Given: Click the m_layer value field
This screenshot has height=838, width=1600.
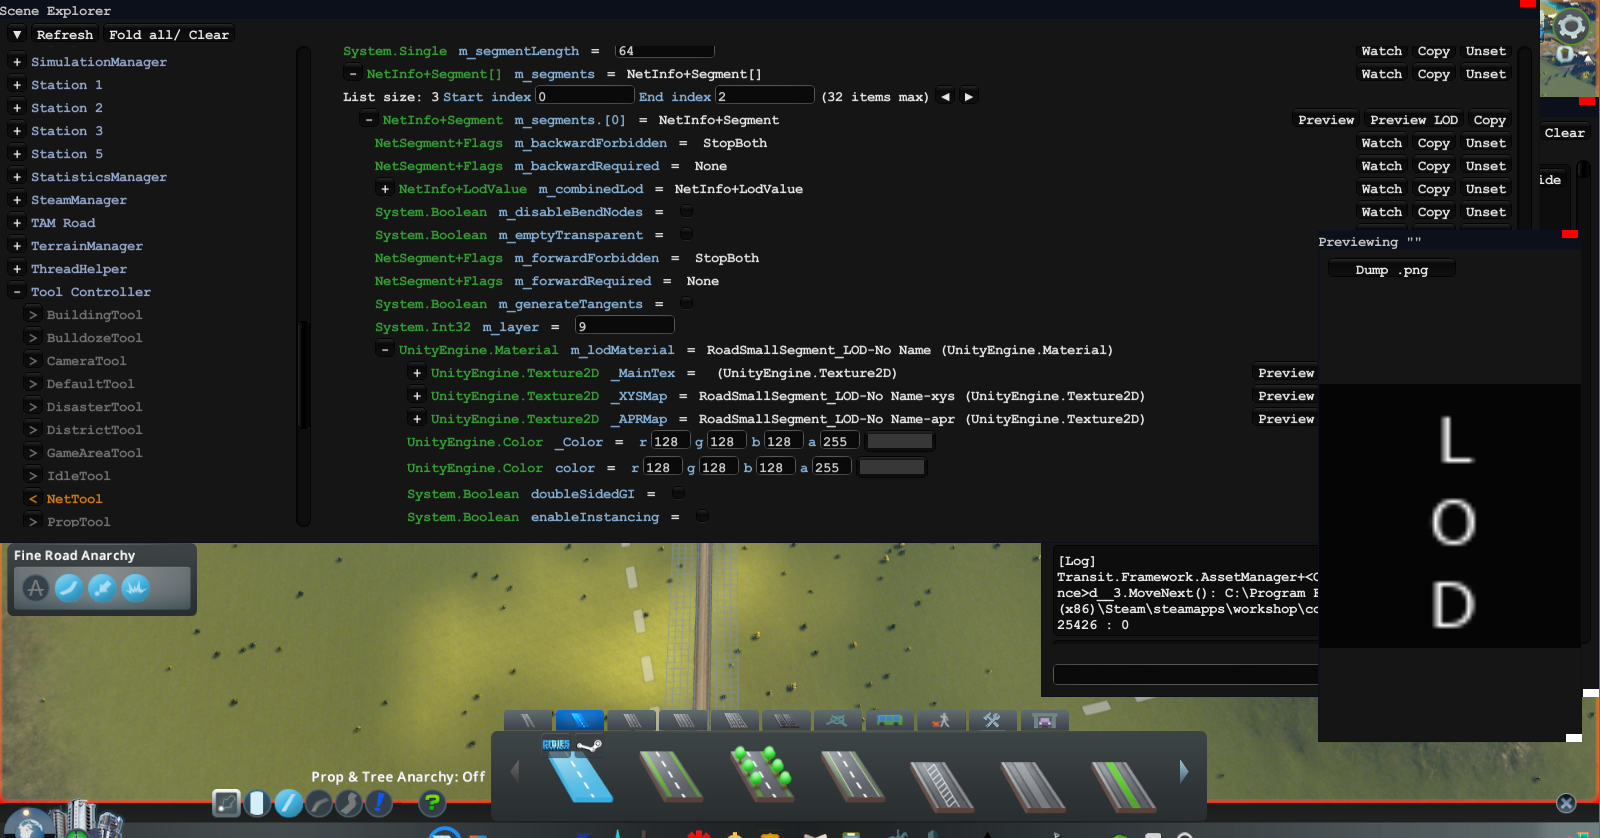Looking at the screenshot, I should click(x=624, y=326).
